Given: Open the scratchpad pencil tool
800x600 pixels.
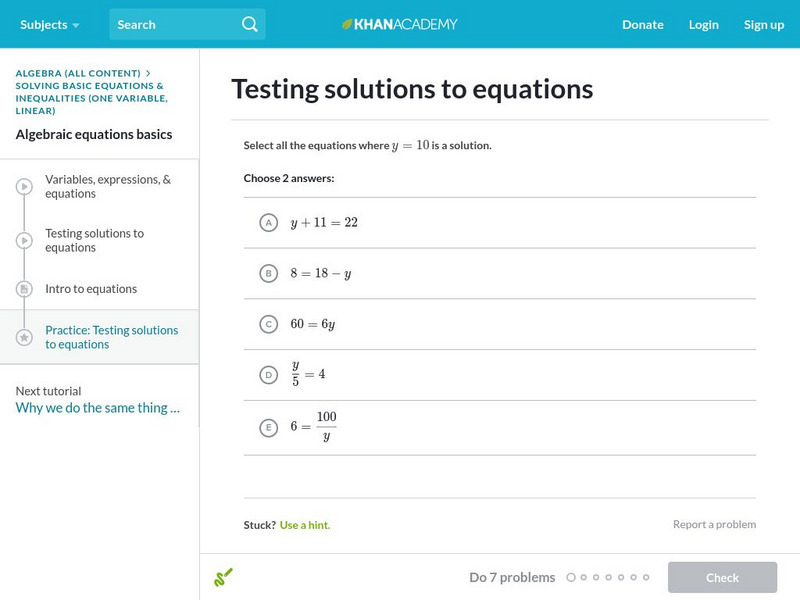Looking at the screenshot, I should [x=223, y=577].
